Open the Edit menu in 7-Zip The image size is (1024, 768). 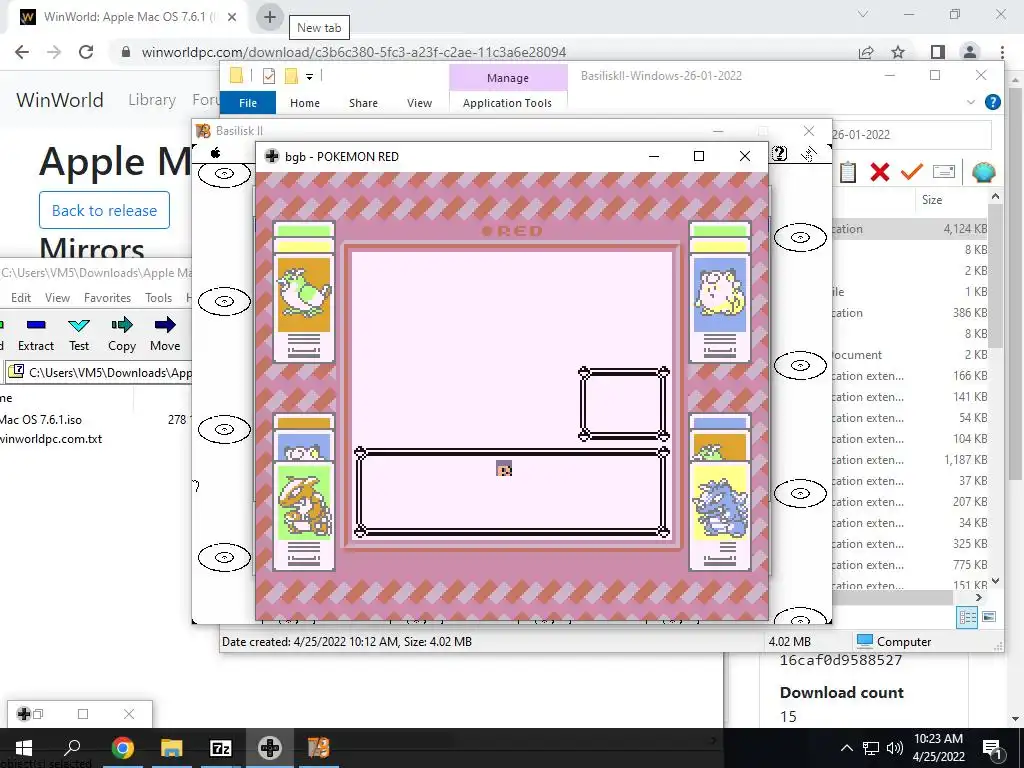(21, 298)
